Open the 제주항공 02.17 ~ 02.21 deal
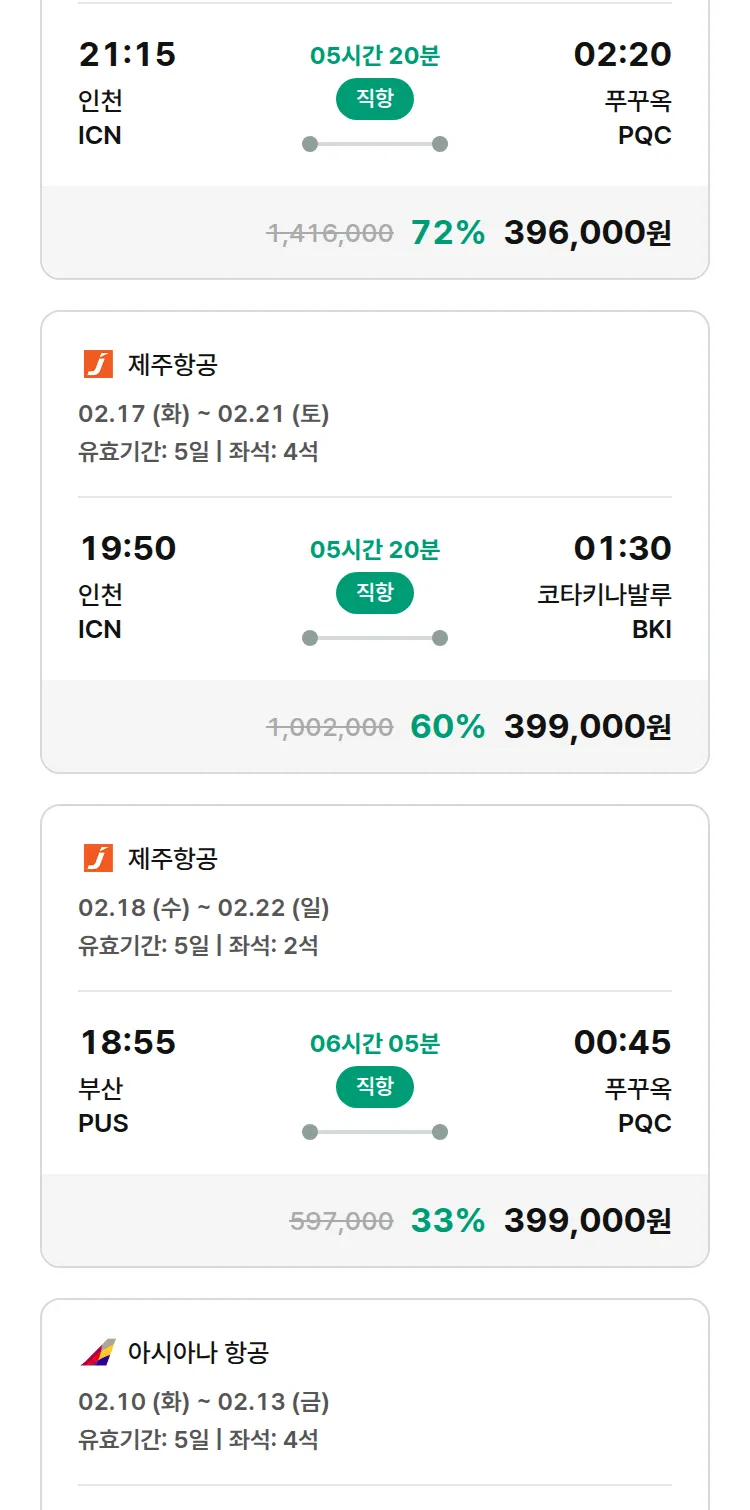The image size is (750, 1510). (x=204, y=413)
